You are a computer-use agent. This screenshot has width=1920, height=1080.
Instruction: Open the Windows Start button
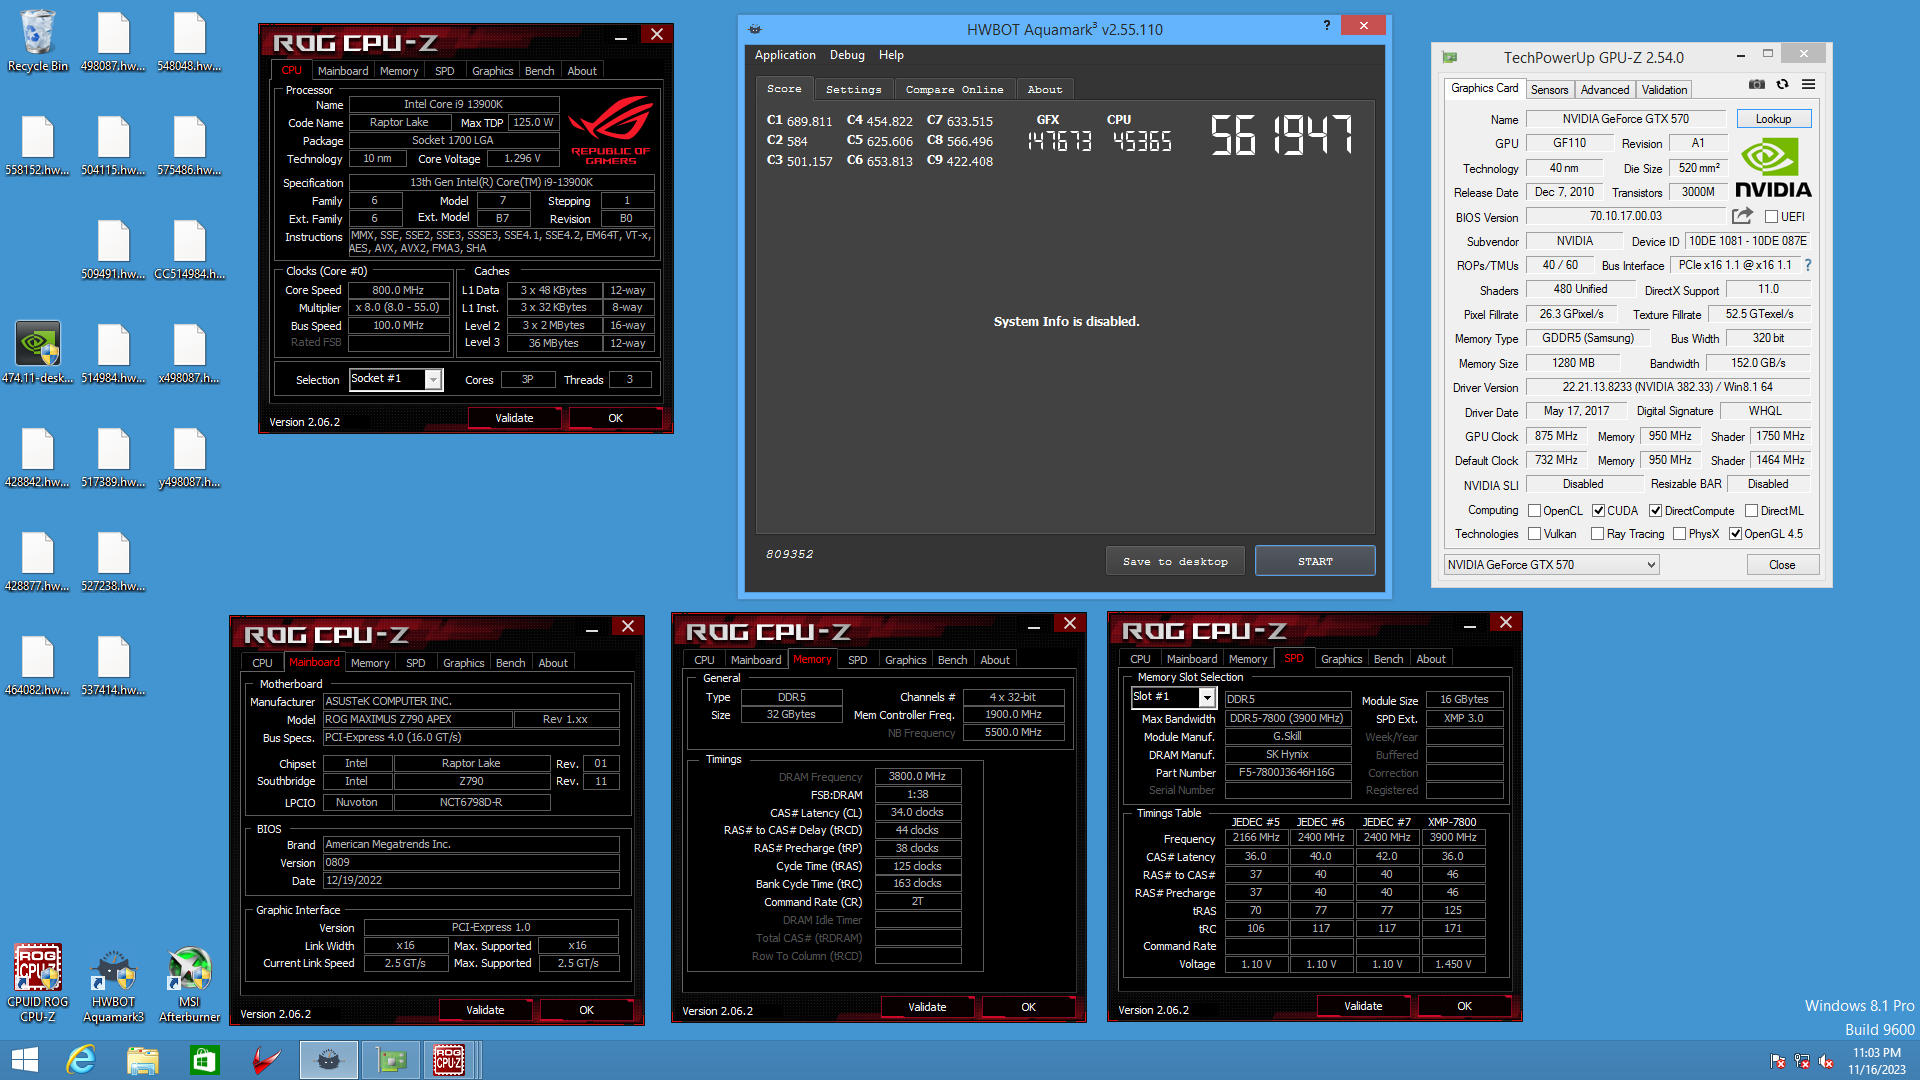click(x=24, y=1060)
